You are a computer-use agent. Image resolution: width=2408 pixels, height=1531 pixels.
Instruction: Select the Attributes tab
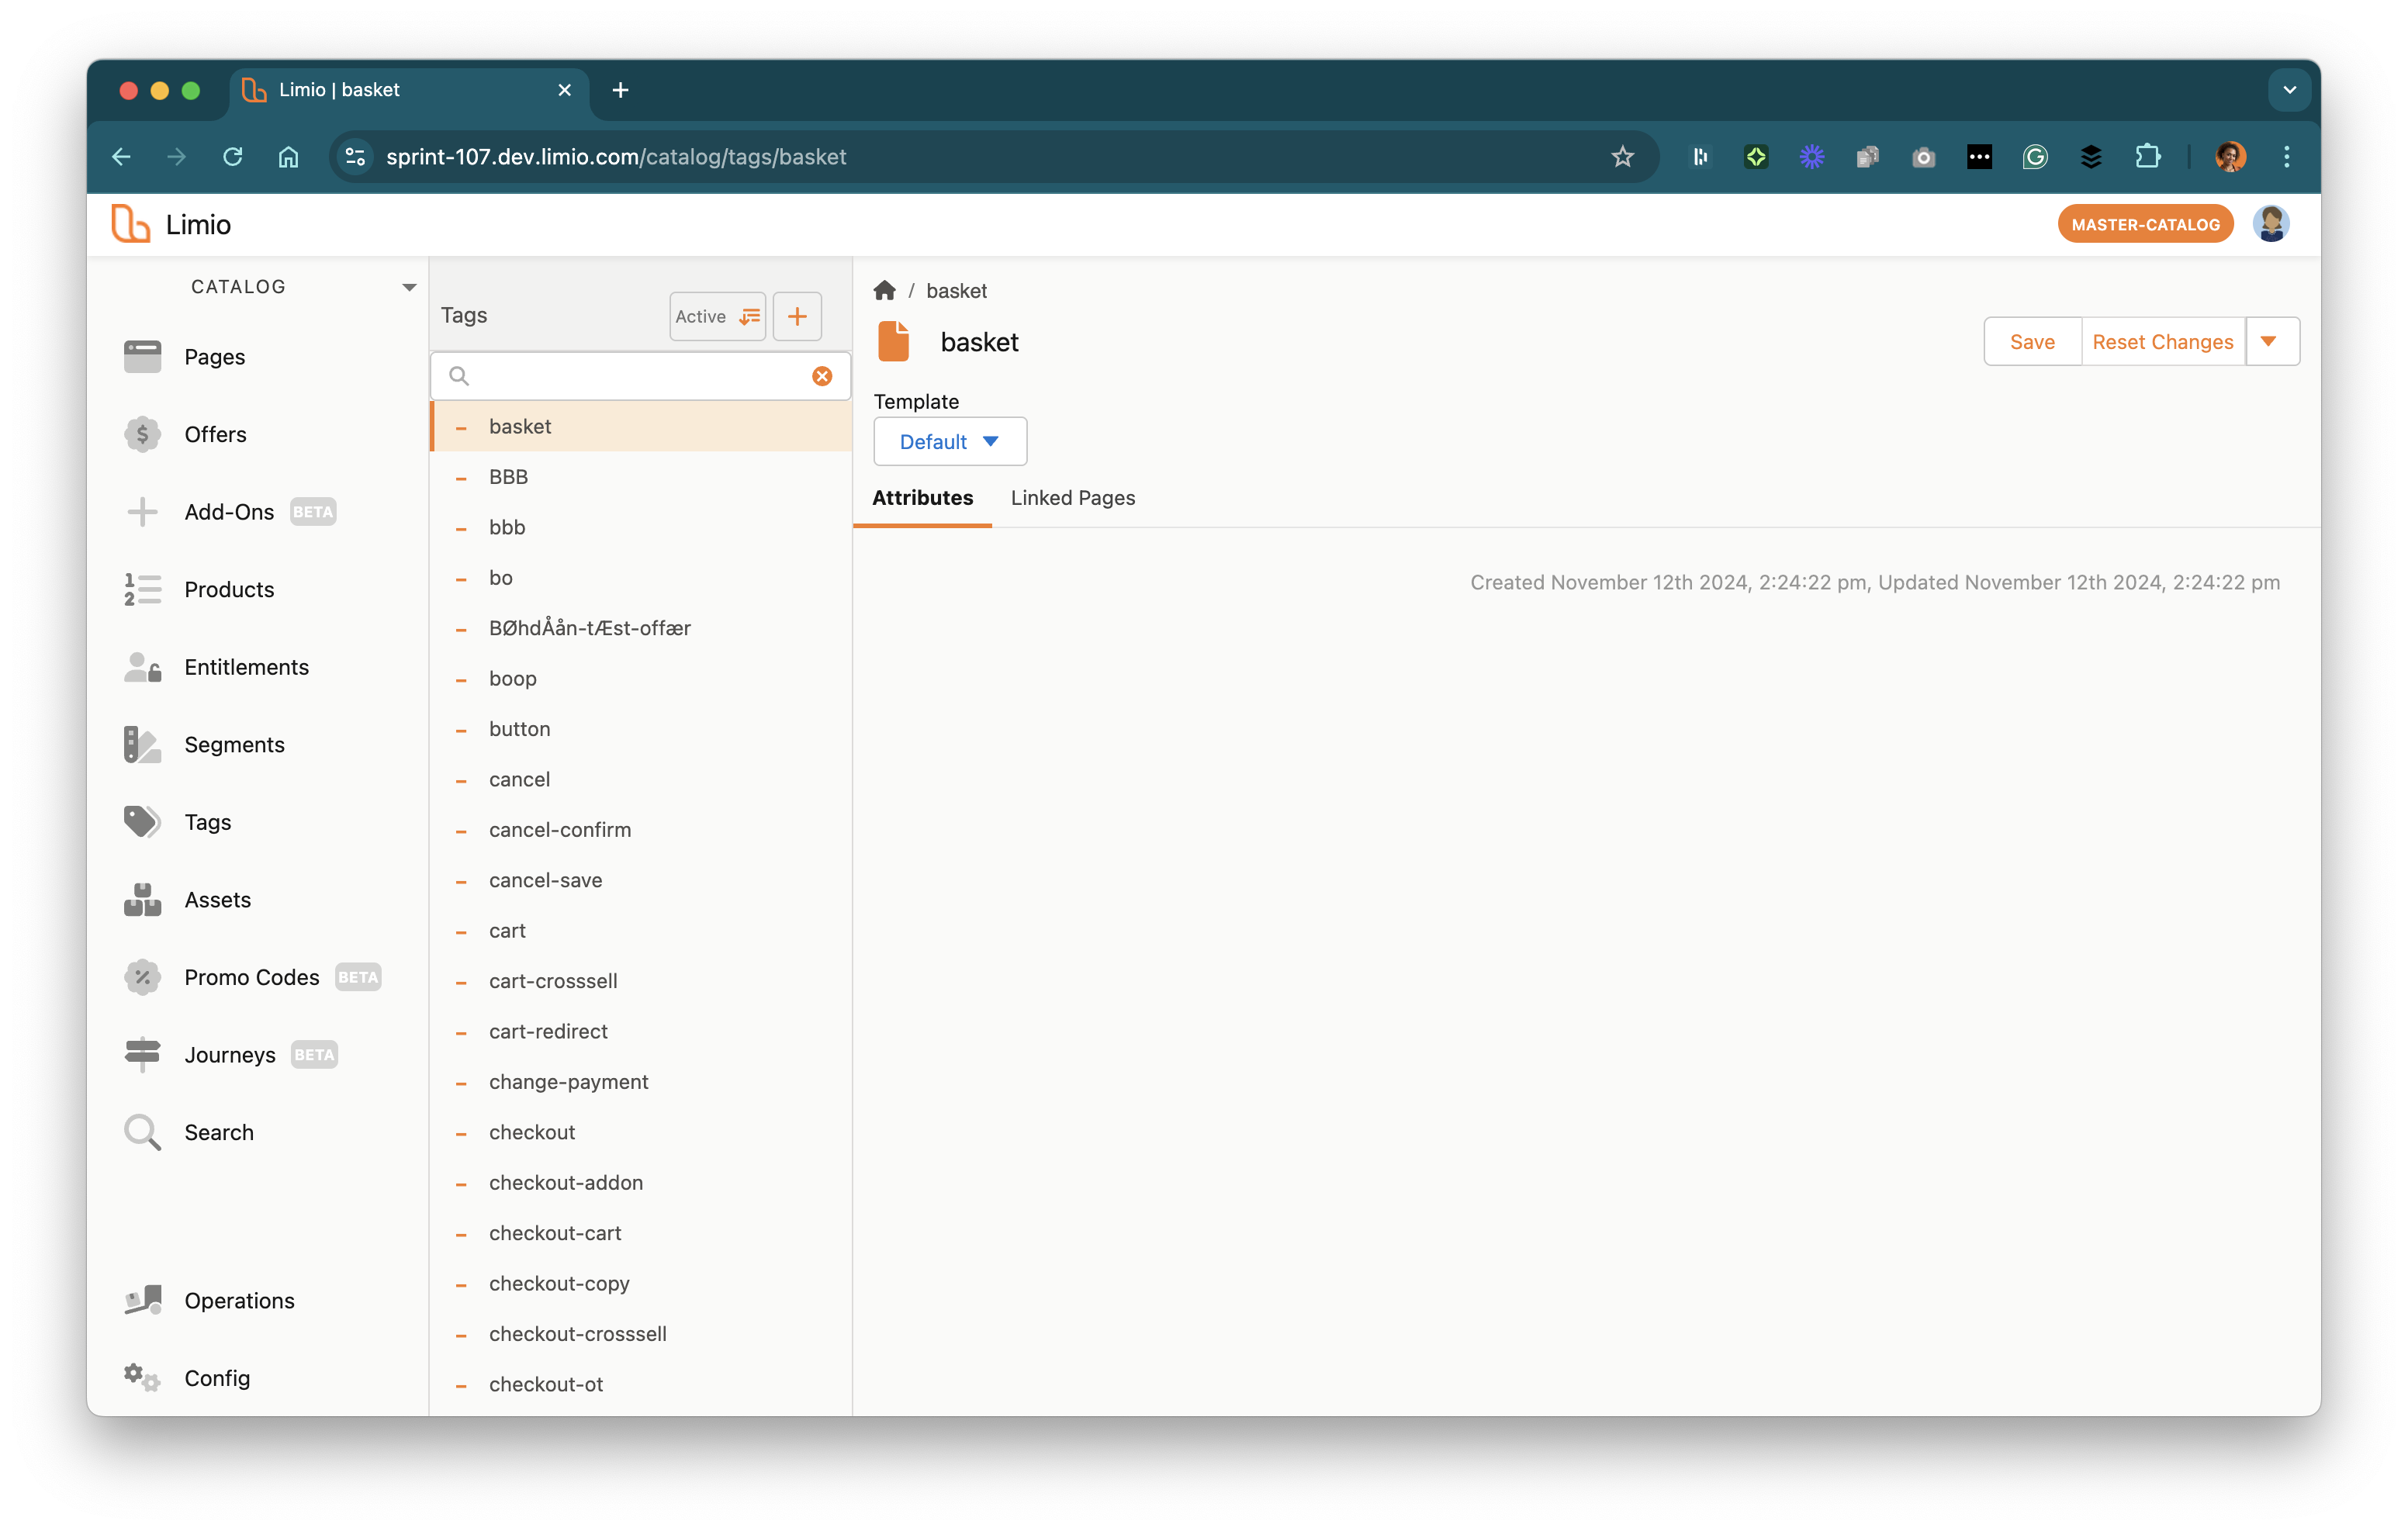tap(922, 498)
